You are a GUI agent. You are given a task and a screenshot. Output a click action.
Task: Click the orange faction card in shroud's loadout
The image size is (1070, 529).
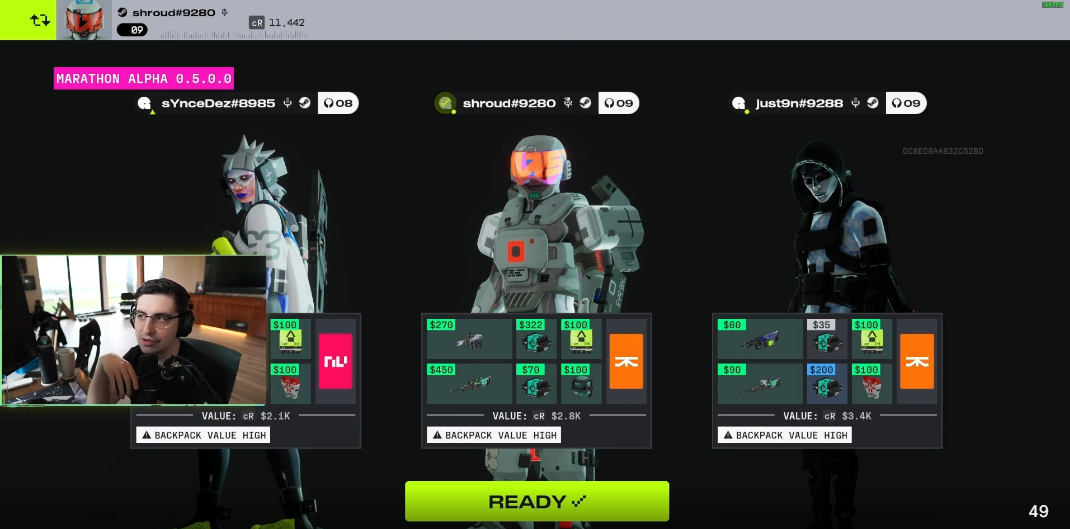point(626,361)
